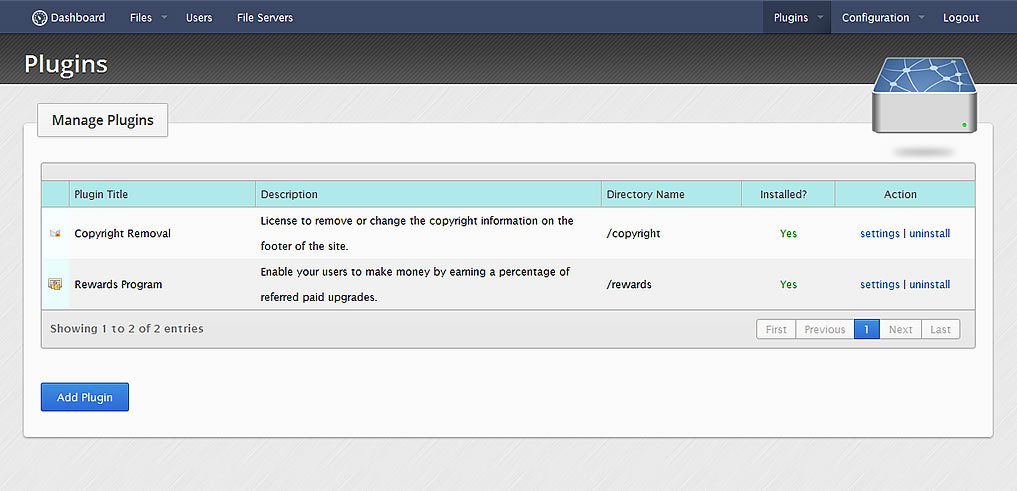Expand the Files menu dropdown arrow

pyautogui.click(x=163, y=18)
